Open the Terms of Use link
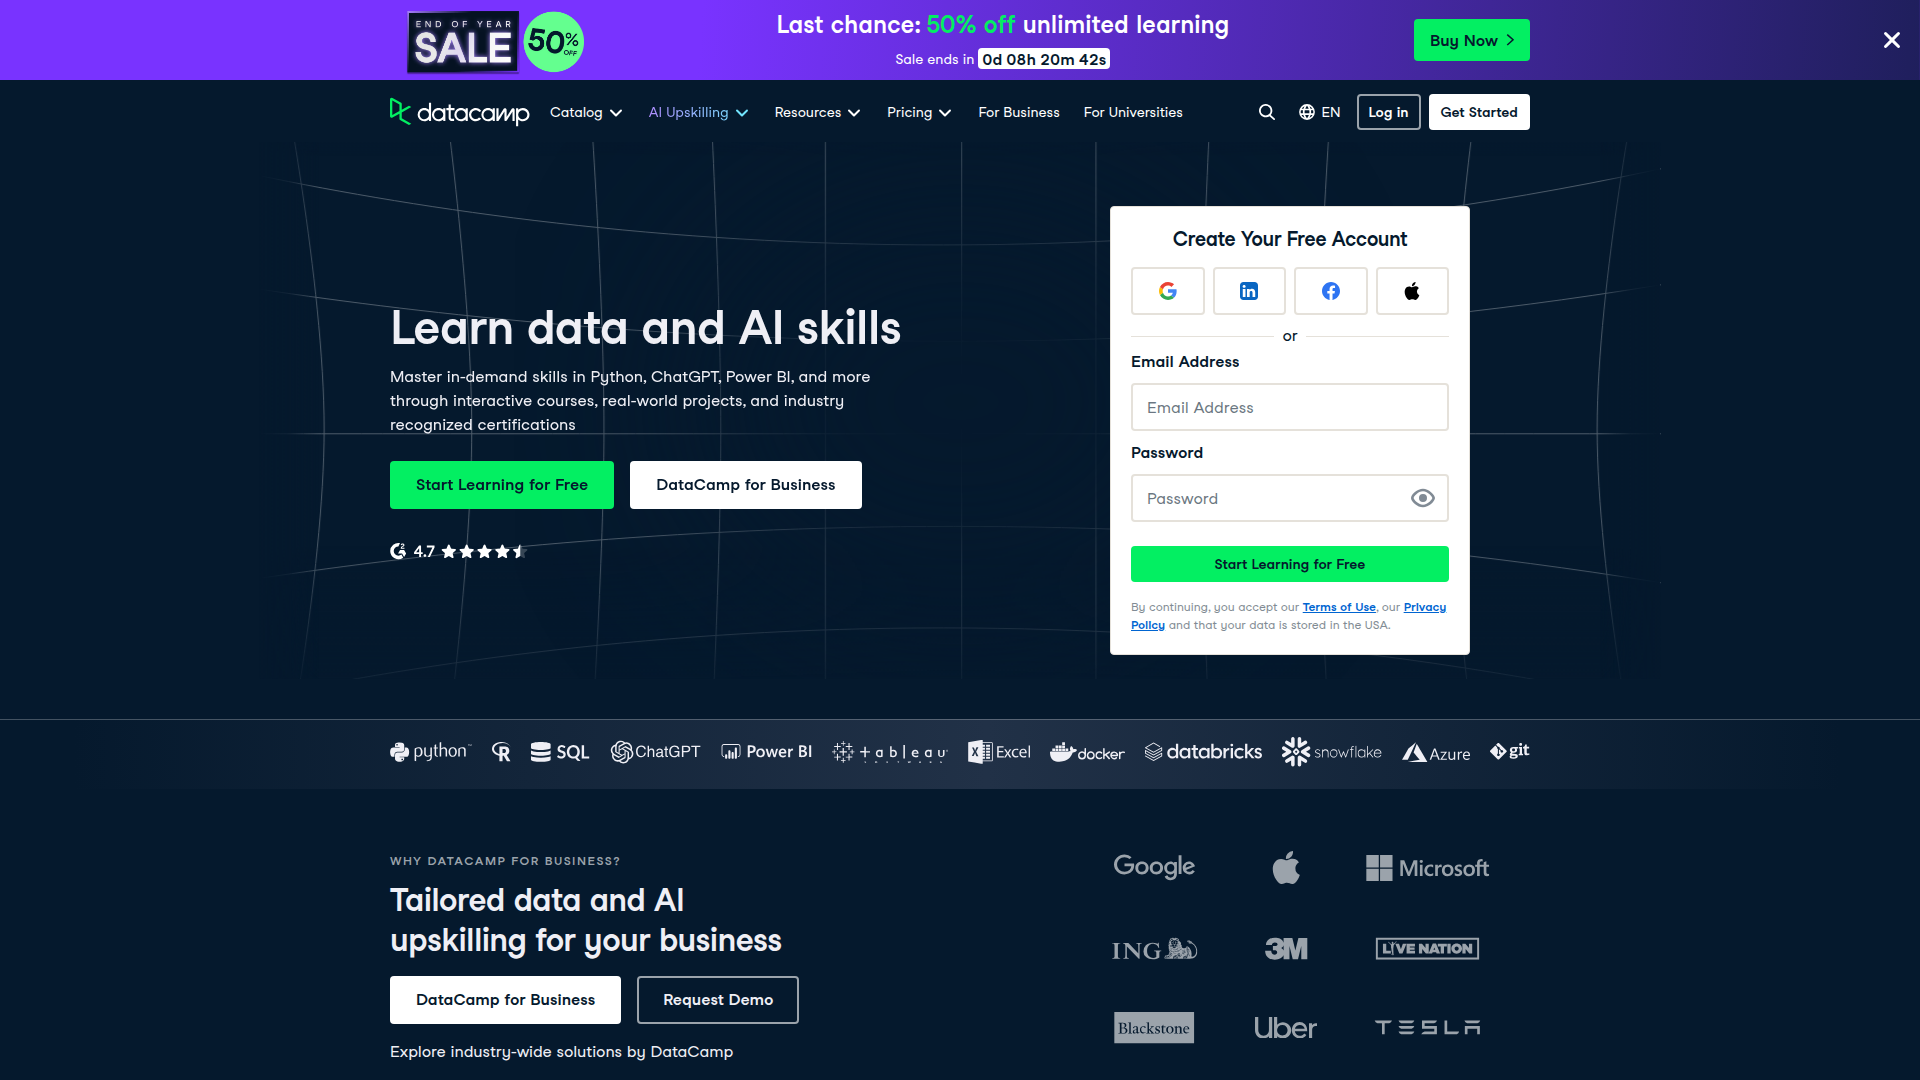The width and height of the screenshot is (1920, 1080). point(1339,607)
